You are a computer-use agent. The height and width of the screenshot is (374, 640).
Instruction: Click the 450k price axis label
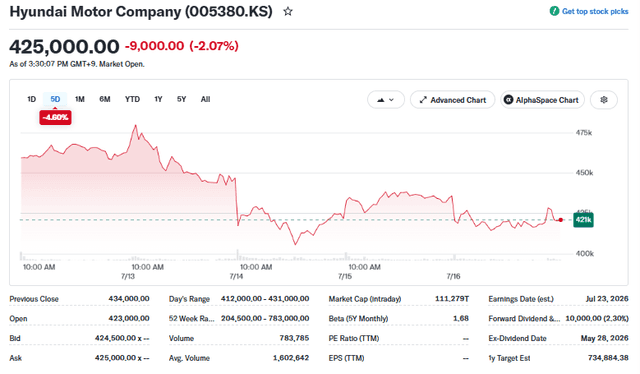(x=584, y=173)
